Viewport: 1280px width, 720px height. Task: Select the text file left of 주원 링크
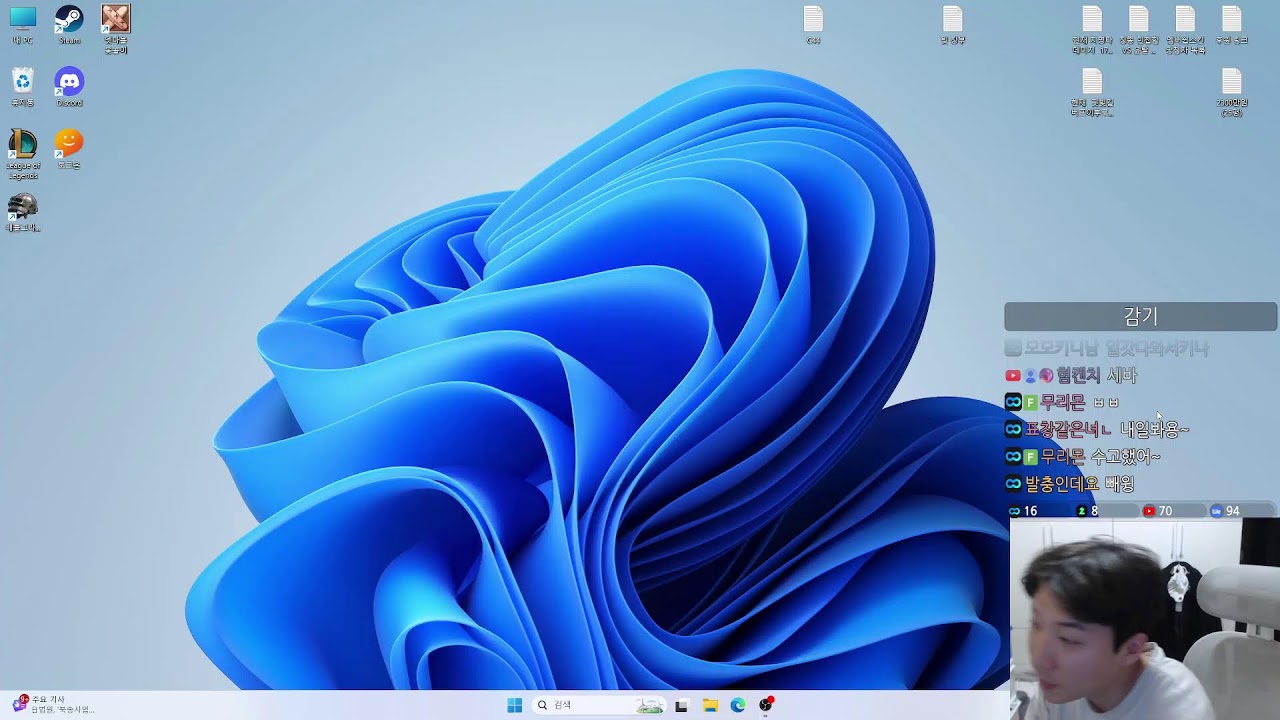tap(1185, 29)
